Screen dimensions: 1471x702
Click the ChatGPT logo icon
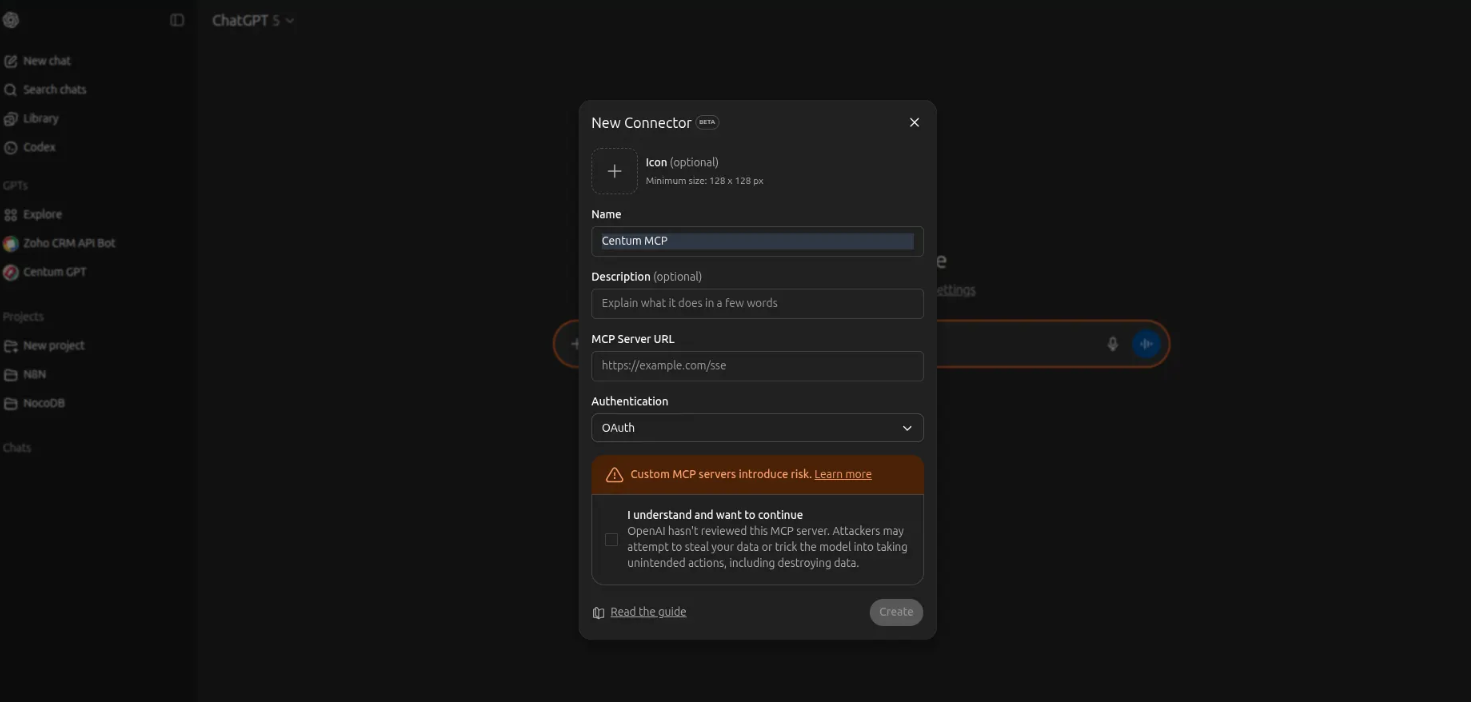[x=11, y=20]
